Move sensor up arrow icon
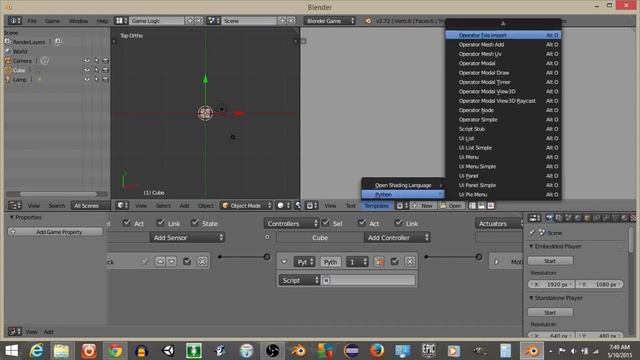This screenshot has height=360, width=640. [x=160, y=262]
